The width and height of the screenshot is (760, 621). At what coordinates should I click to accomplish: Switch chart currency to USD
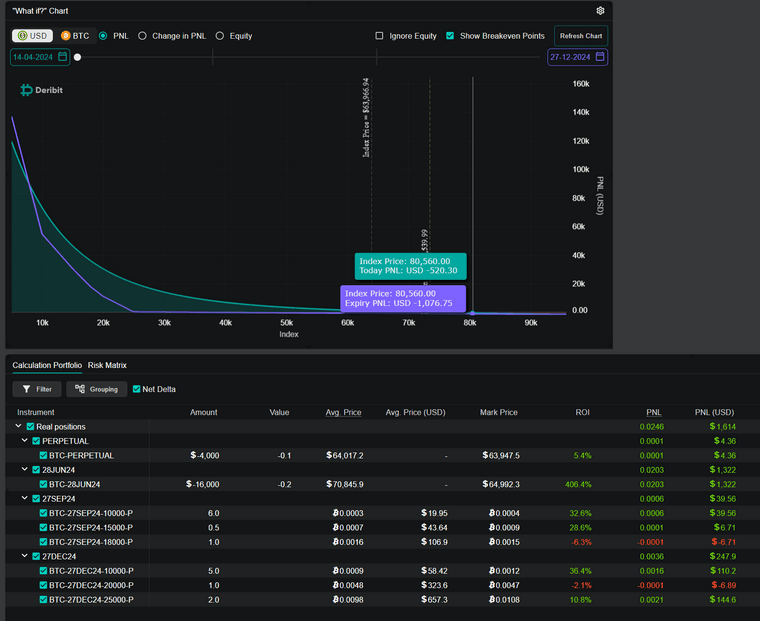point(32,36)
